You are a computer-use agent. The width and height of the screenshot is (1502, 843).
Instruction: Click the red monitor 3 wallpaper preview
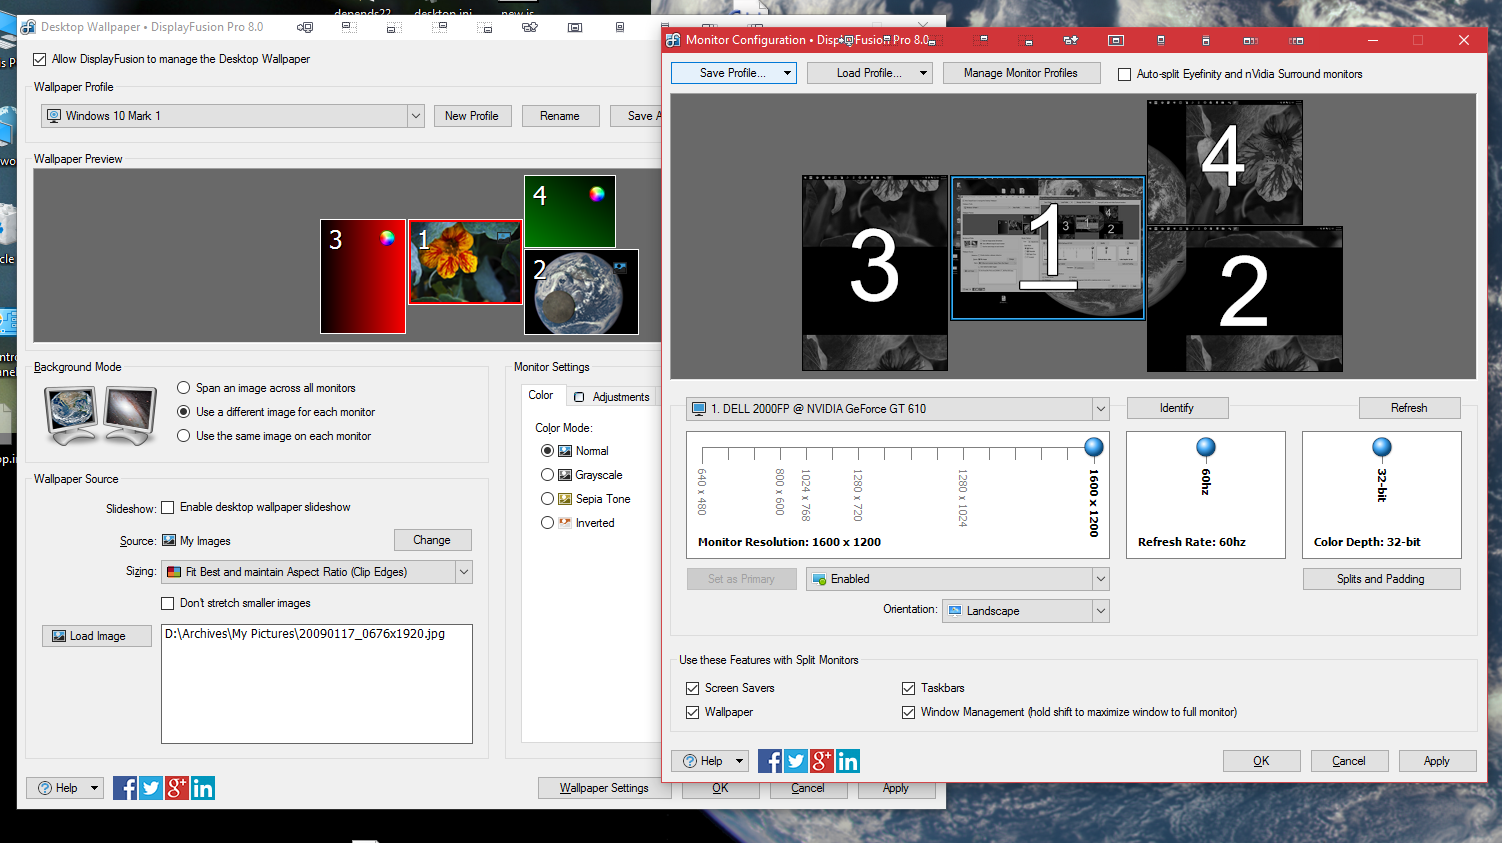pyautogui.click(x=362, y=276)
